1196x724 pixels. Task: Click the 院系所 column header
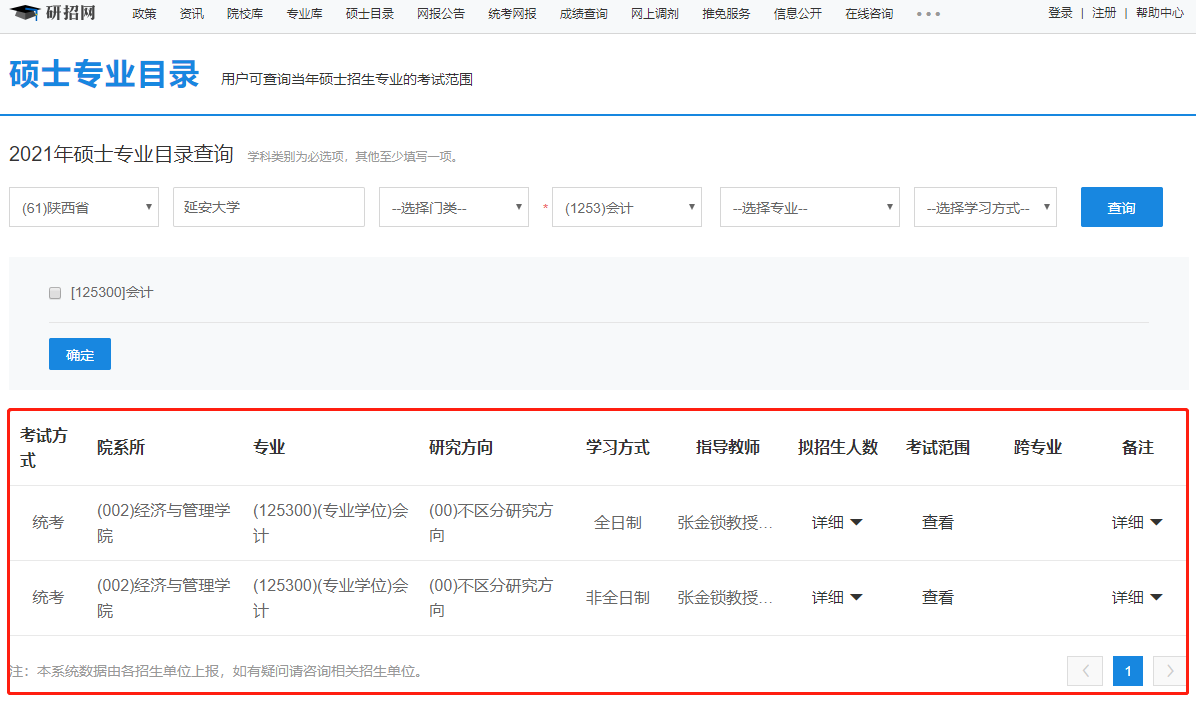click(x=121, y=448)
